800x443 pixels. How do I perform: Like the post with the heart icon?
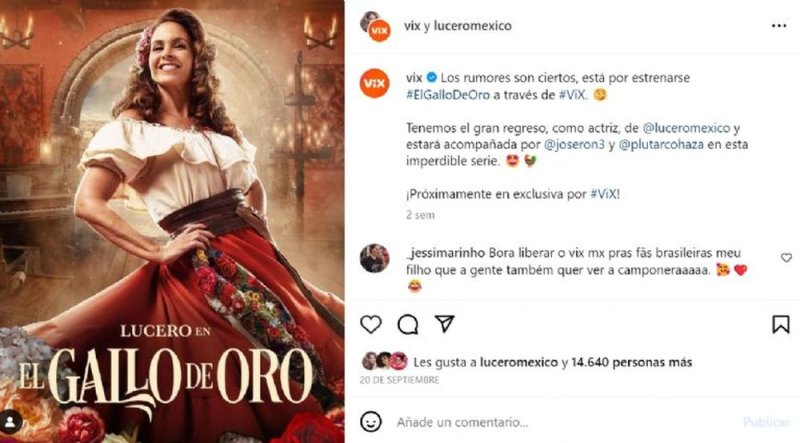[x=371, y=324]
